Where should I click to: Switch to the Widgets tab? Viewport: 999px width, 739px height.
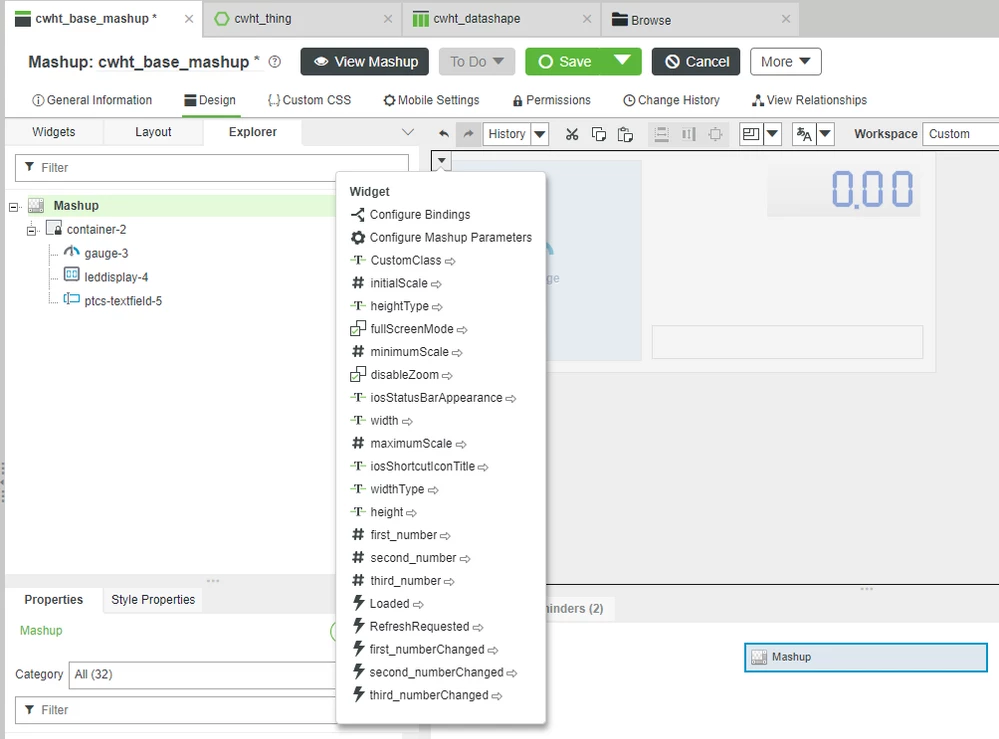[x=54, y=132]
